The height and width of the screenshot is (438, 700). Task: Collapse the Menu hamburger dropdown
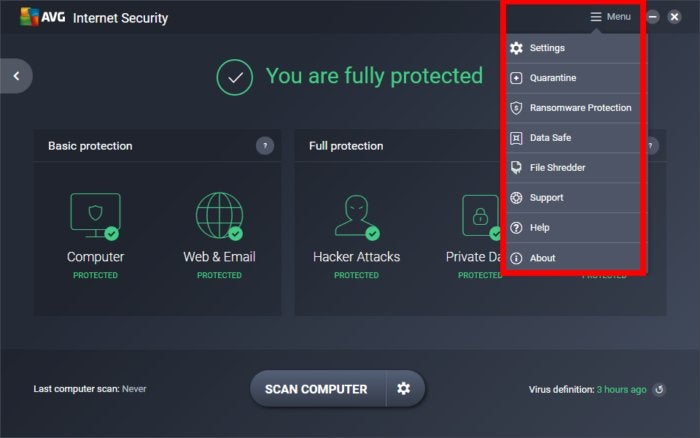click(x=610, y=17)
